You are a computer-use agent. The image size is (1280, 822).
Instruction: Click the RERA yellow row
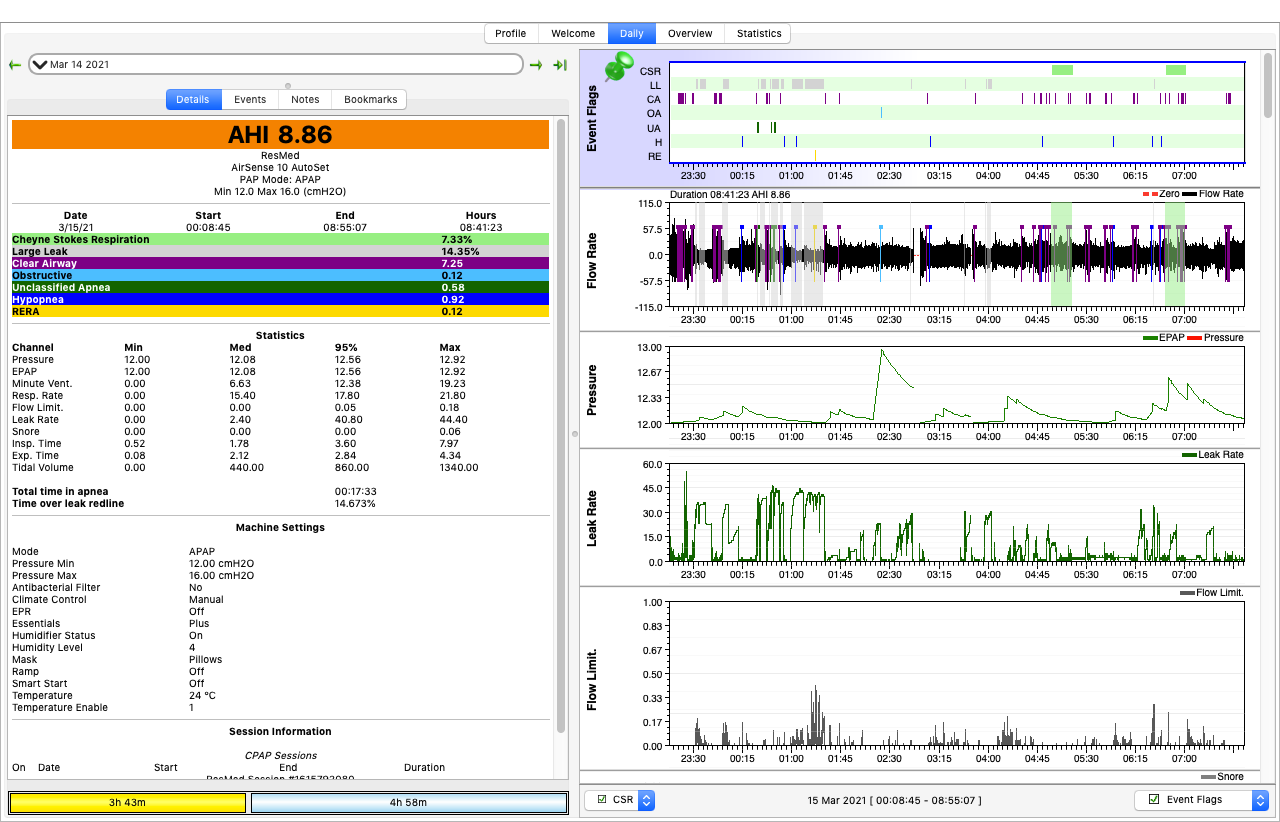pyautogui.click(x=280, y=312)
